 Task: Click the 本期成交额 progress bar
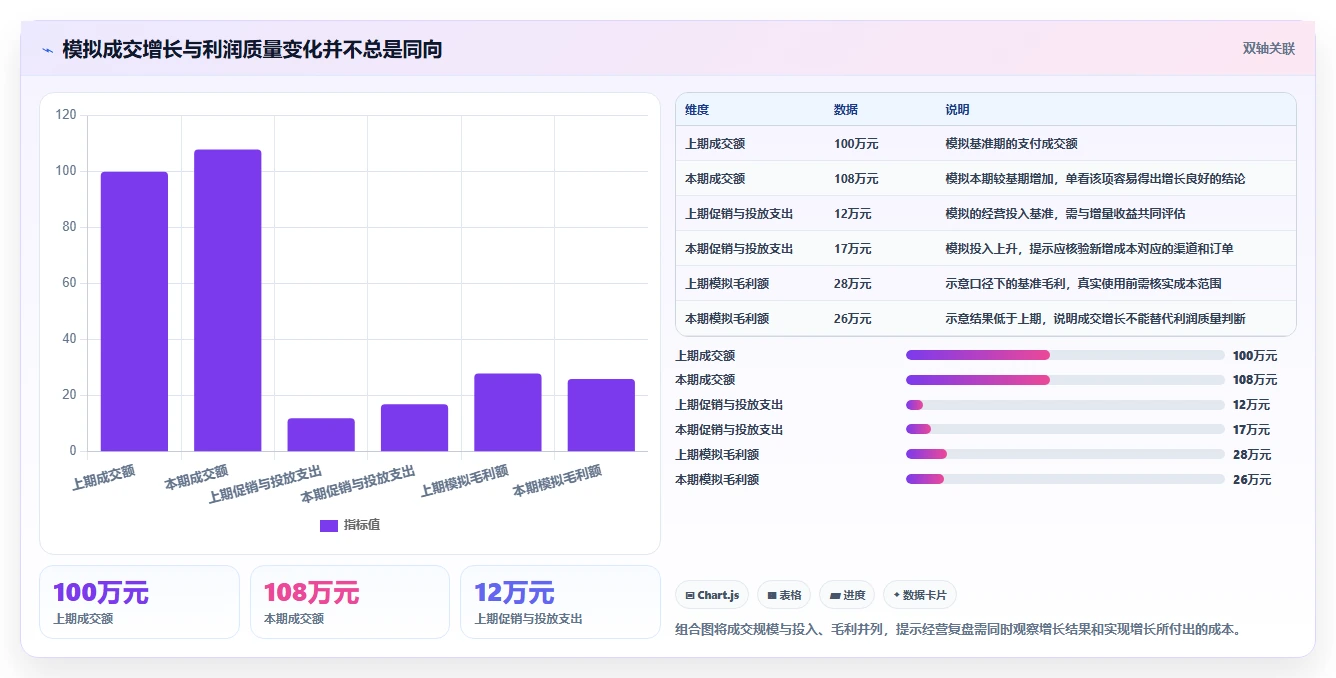pos(1065,380)
